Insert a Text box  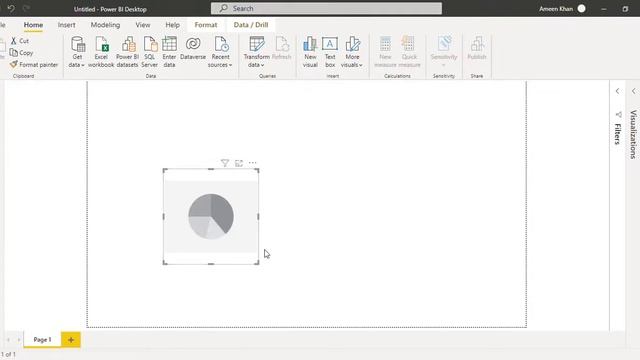coord(330,52)
